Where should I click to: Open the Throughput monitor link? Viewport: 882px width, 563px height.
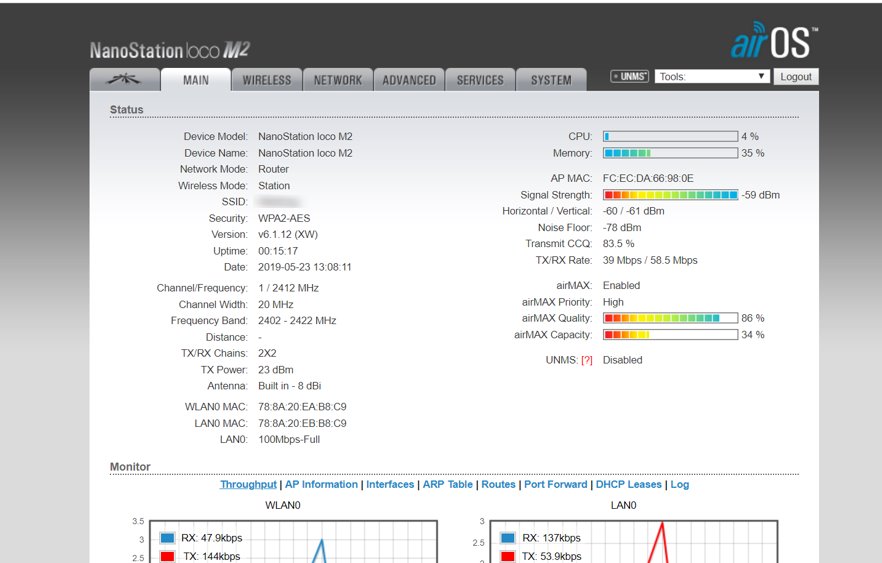248,484
